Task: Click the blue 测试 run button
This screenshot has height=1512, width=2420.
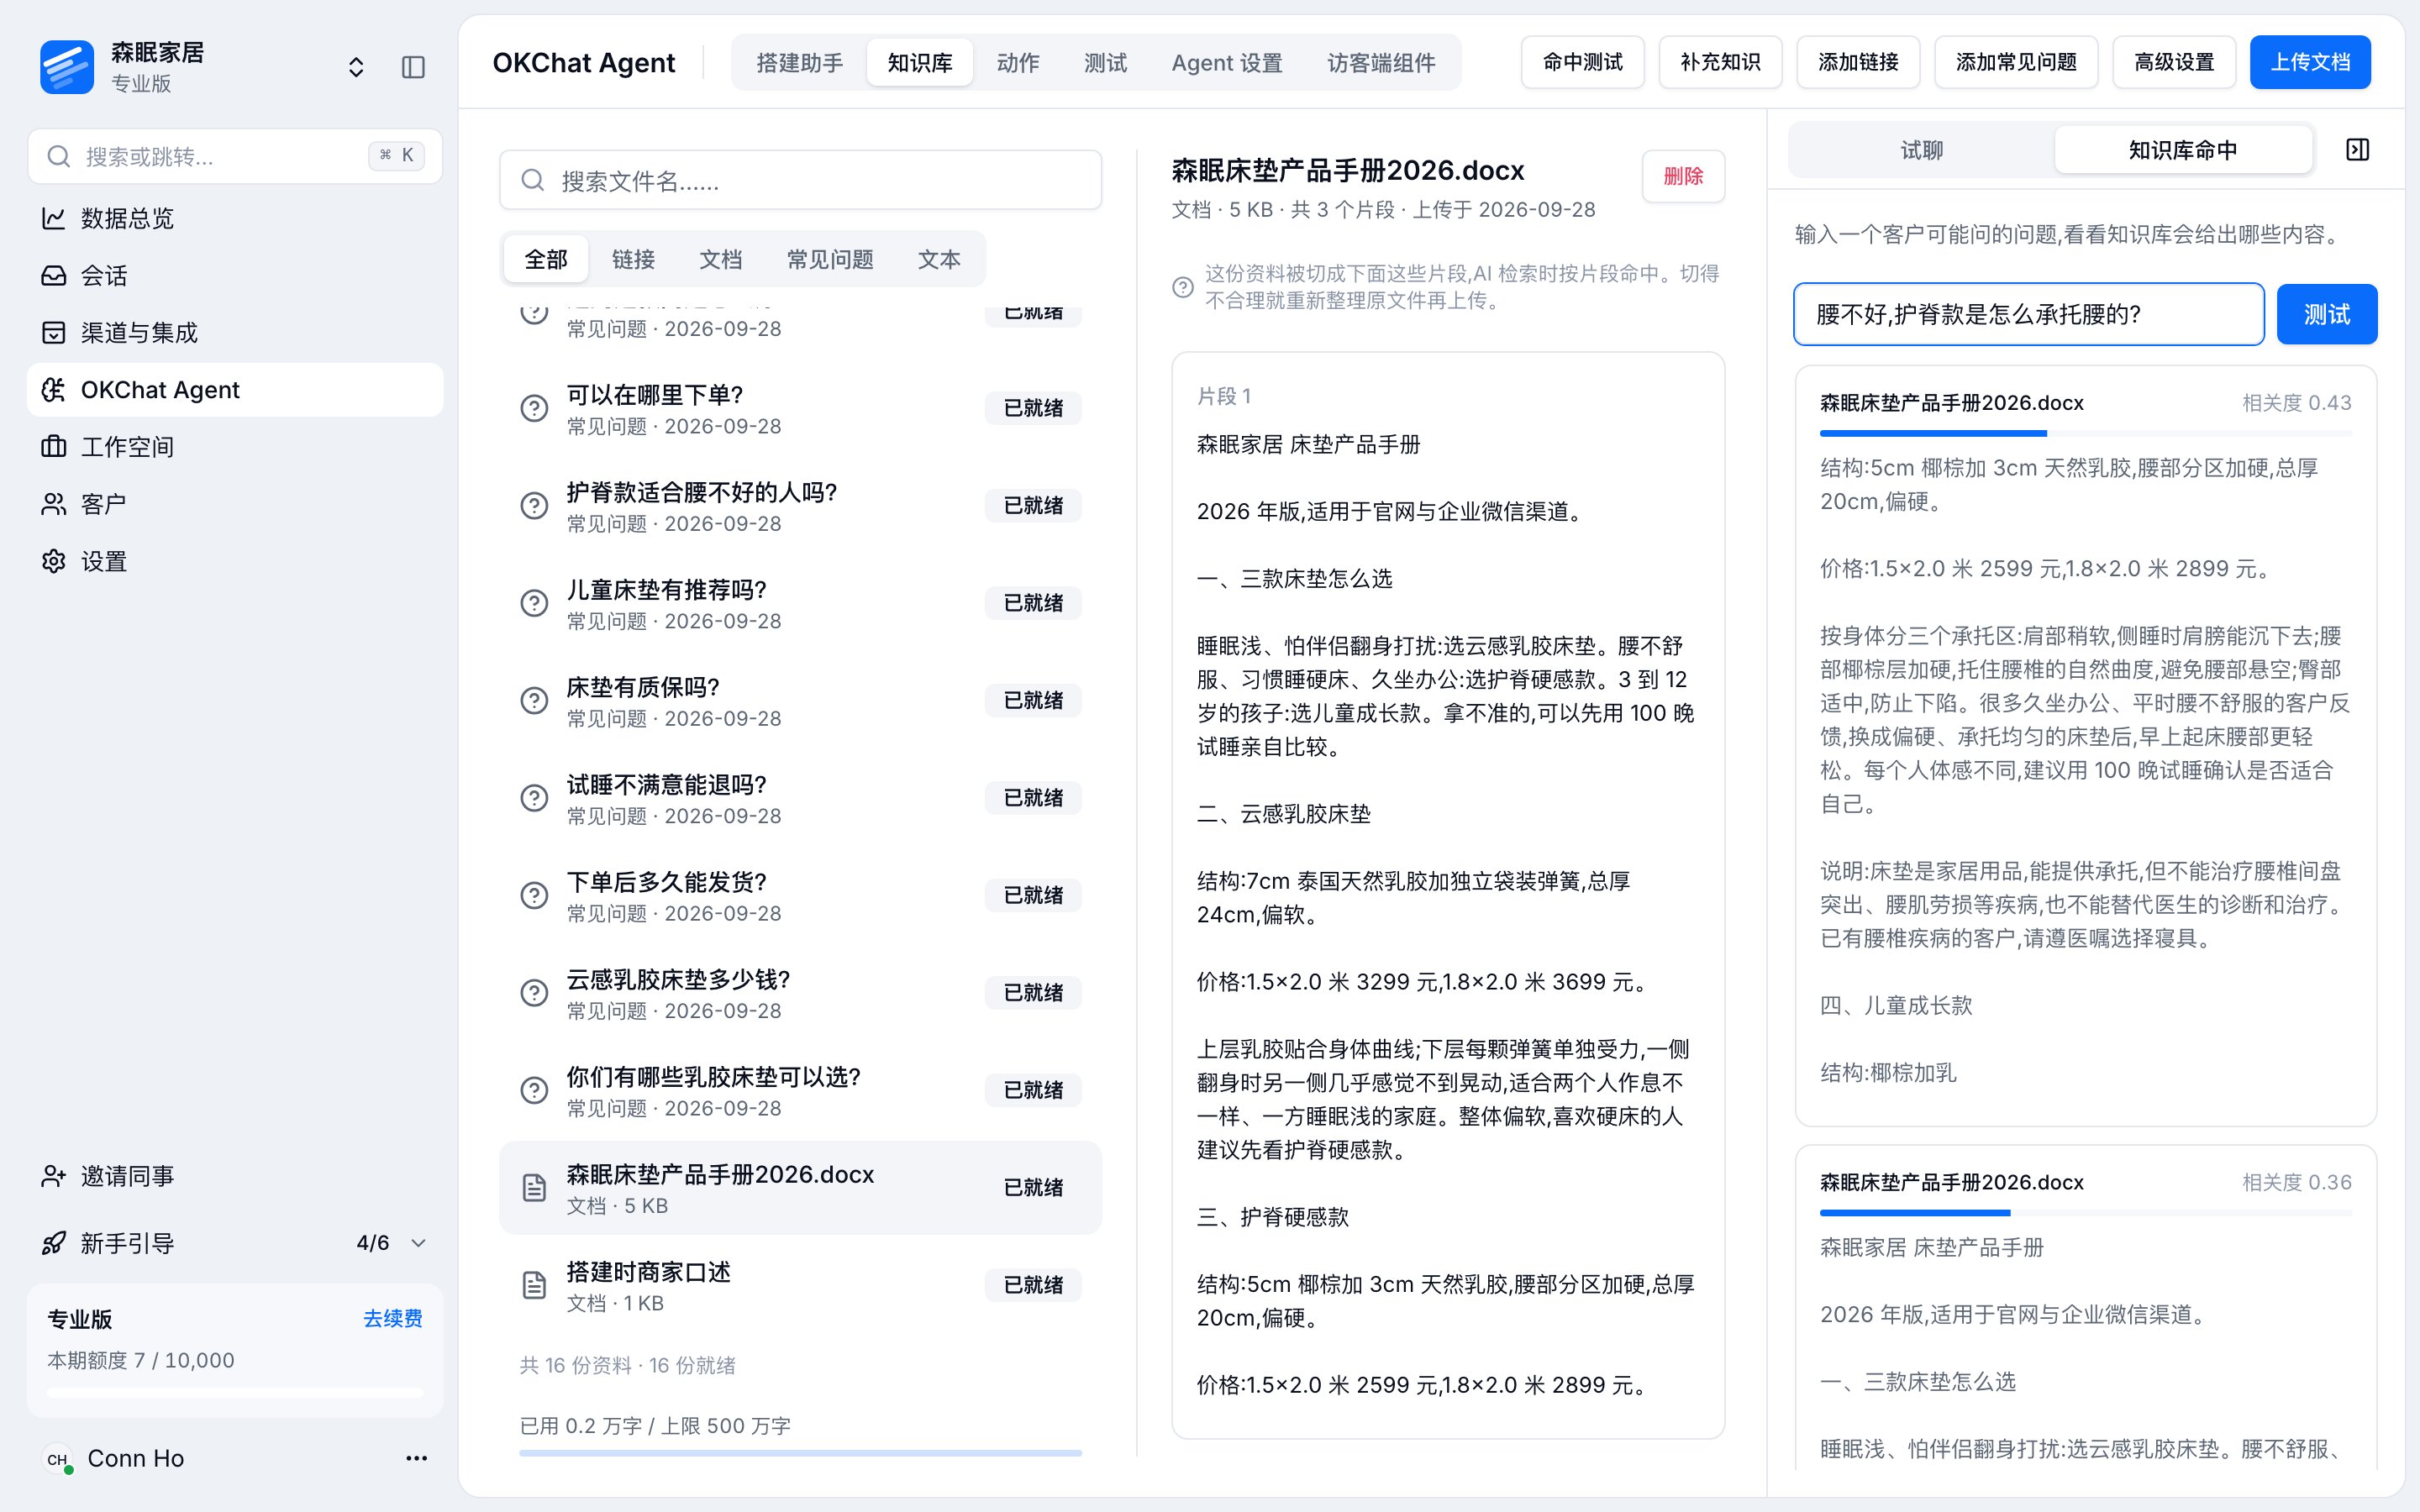Action: tap(2326, 314)
